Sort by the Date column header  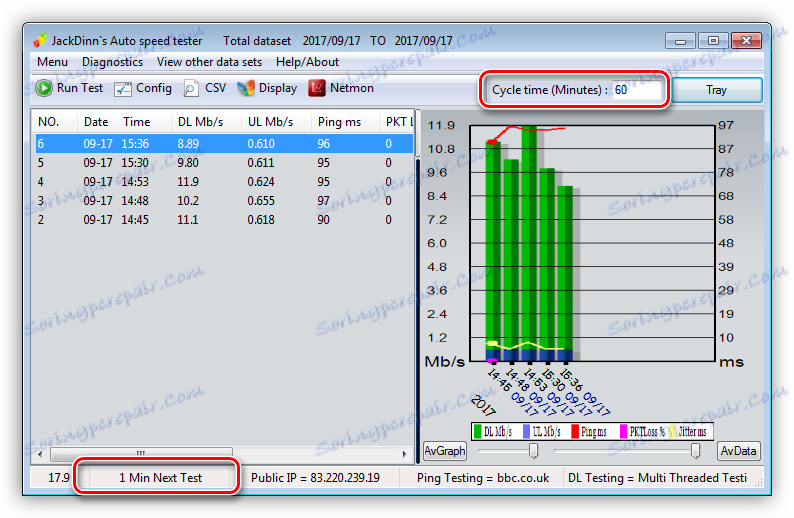point(96,122)
